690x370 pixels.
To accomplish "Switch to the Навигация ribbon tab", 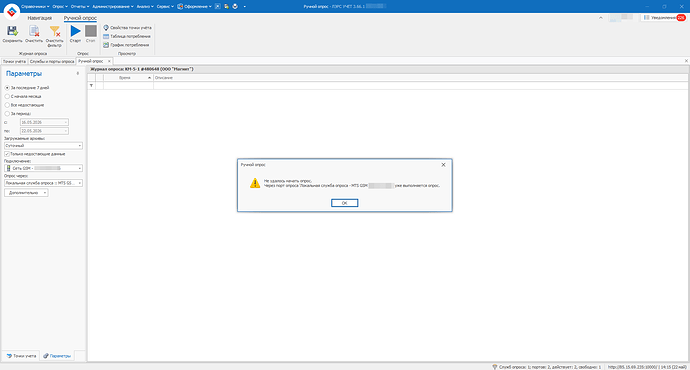I will point(40,18).
